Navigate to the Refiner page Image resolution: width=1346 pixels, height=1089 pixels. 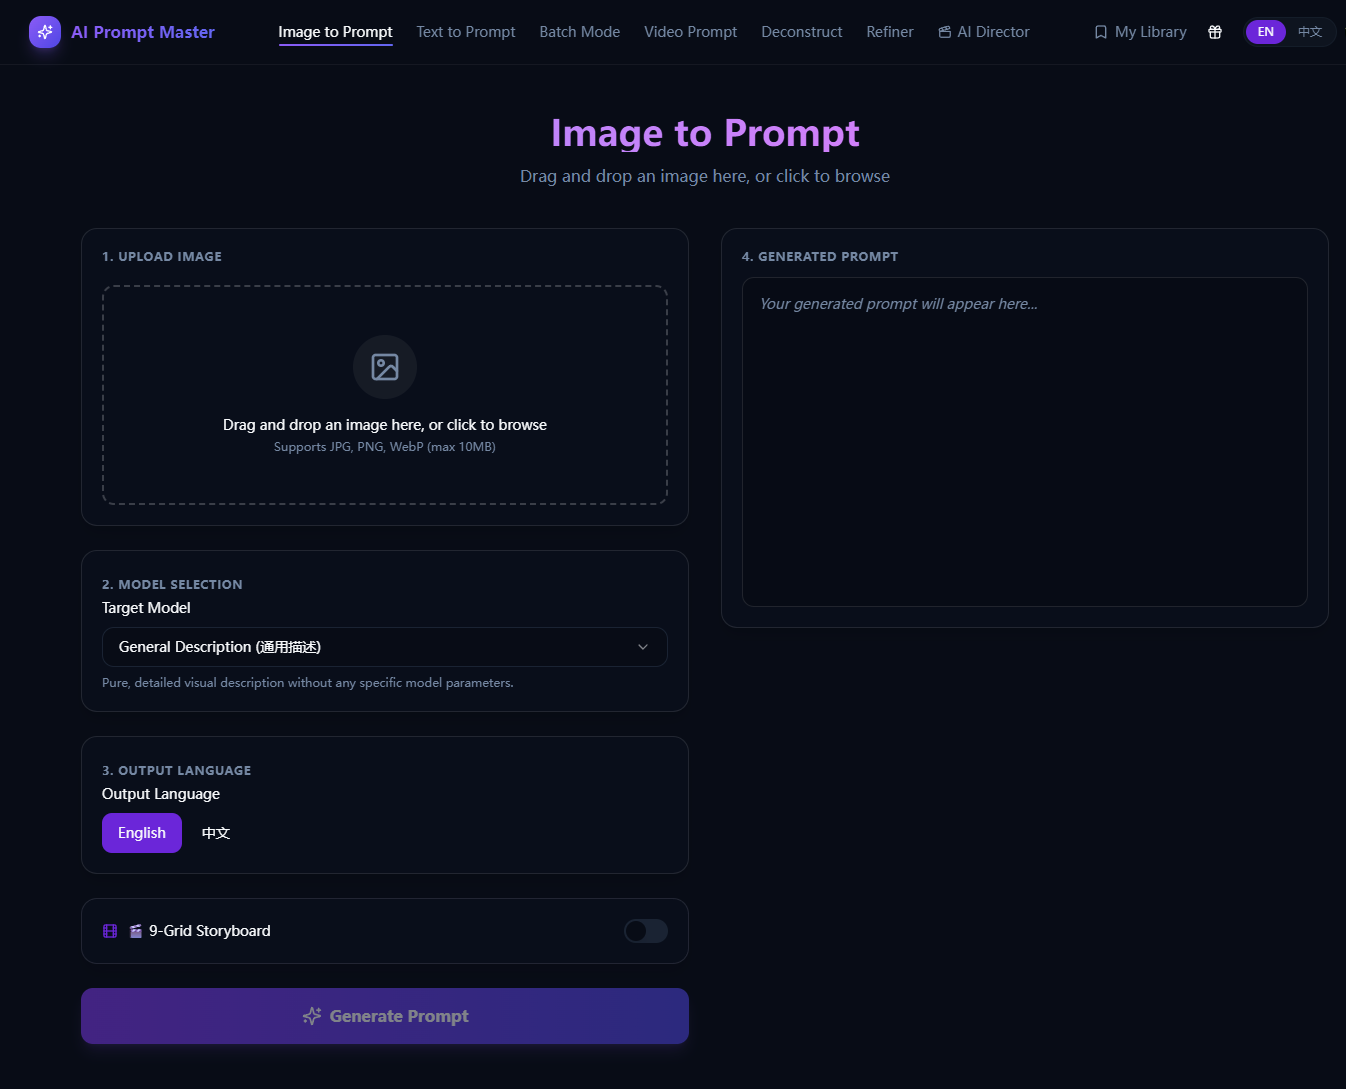(889, 31)
